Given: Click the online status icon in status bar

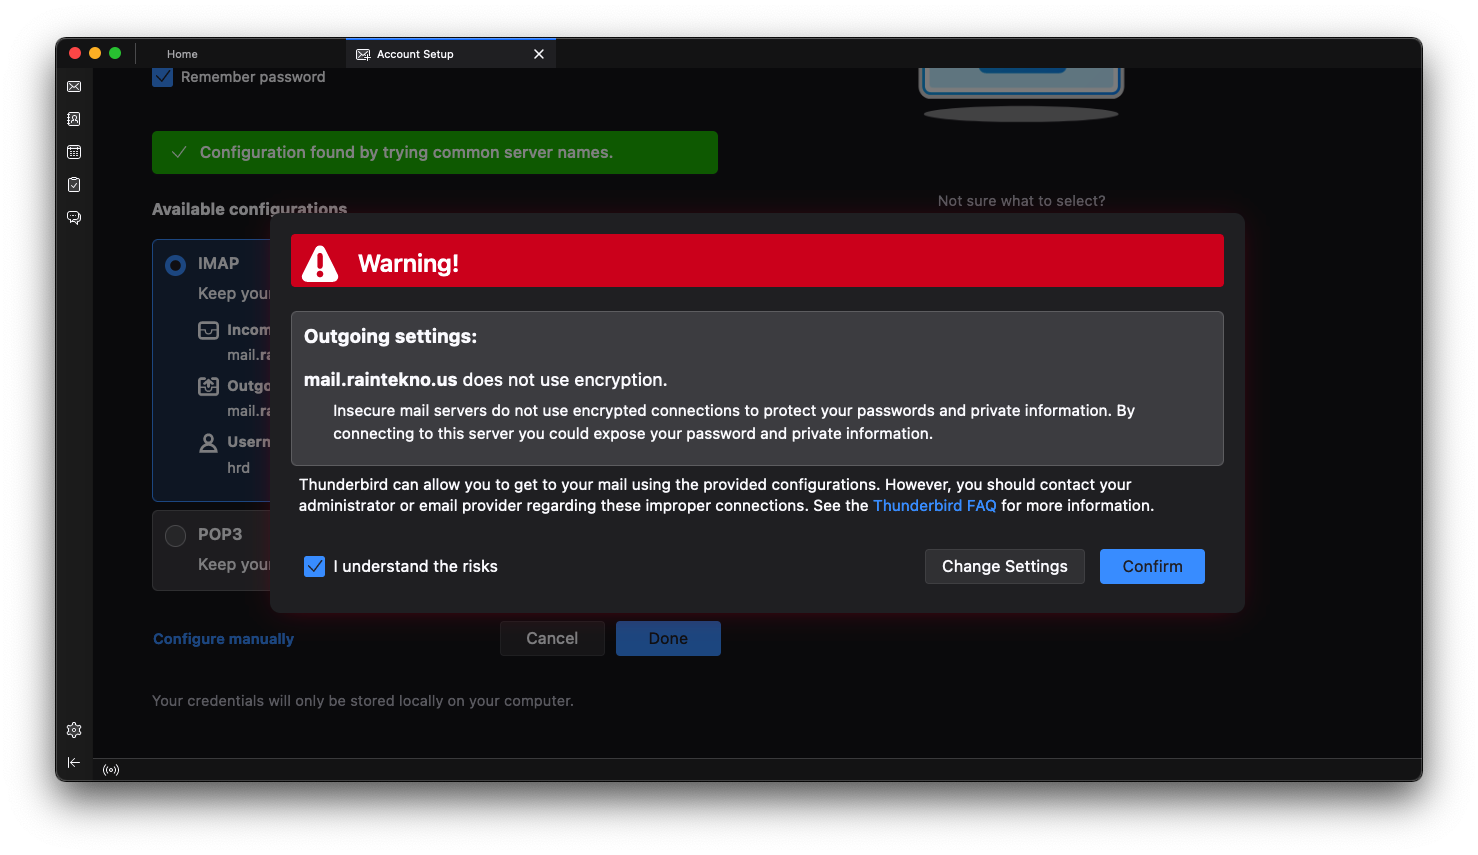Looking at the screenshot, I should (x=111, y=770).
